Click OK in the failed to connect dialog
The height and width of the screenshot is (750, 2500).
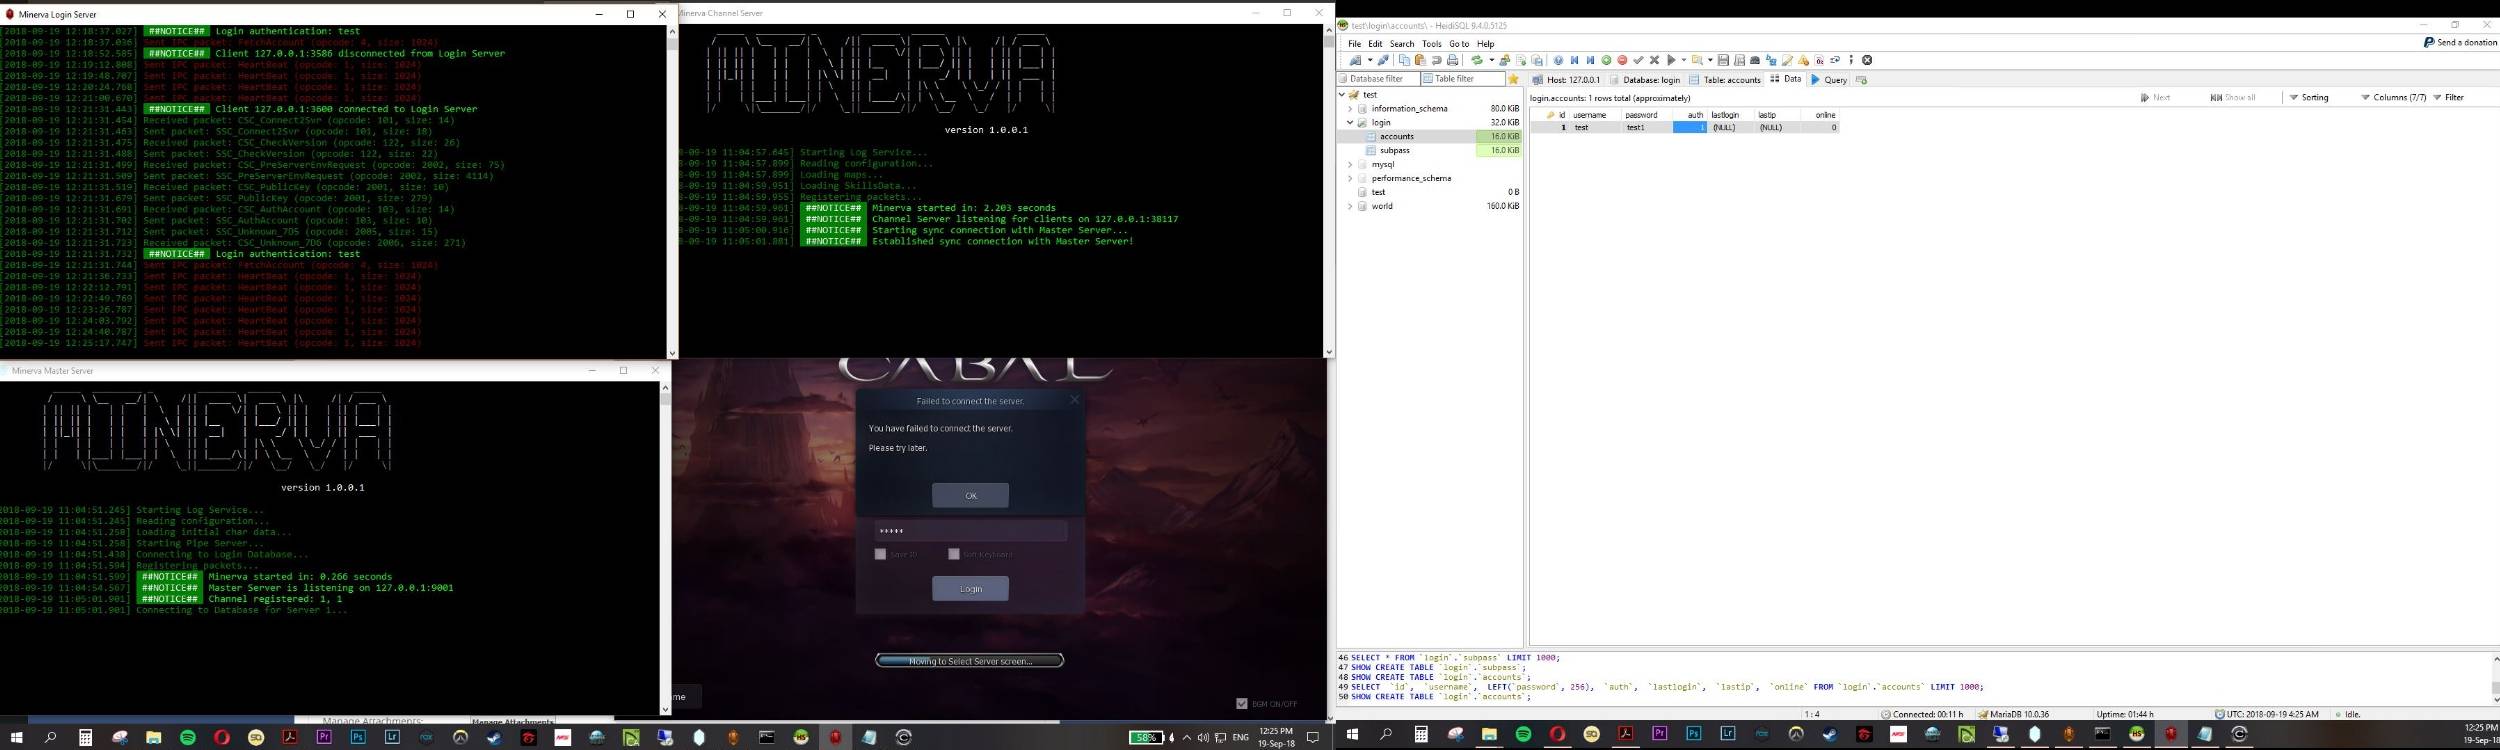point(970,495)
